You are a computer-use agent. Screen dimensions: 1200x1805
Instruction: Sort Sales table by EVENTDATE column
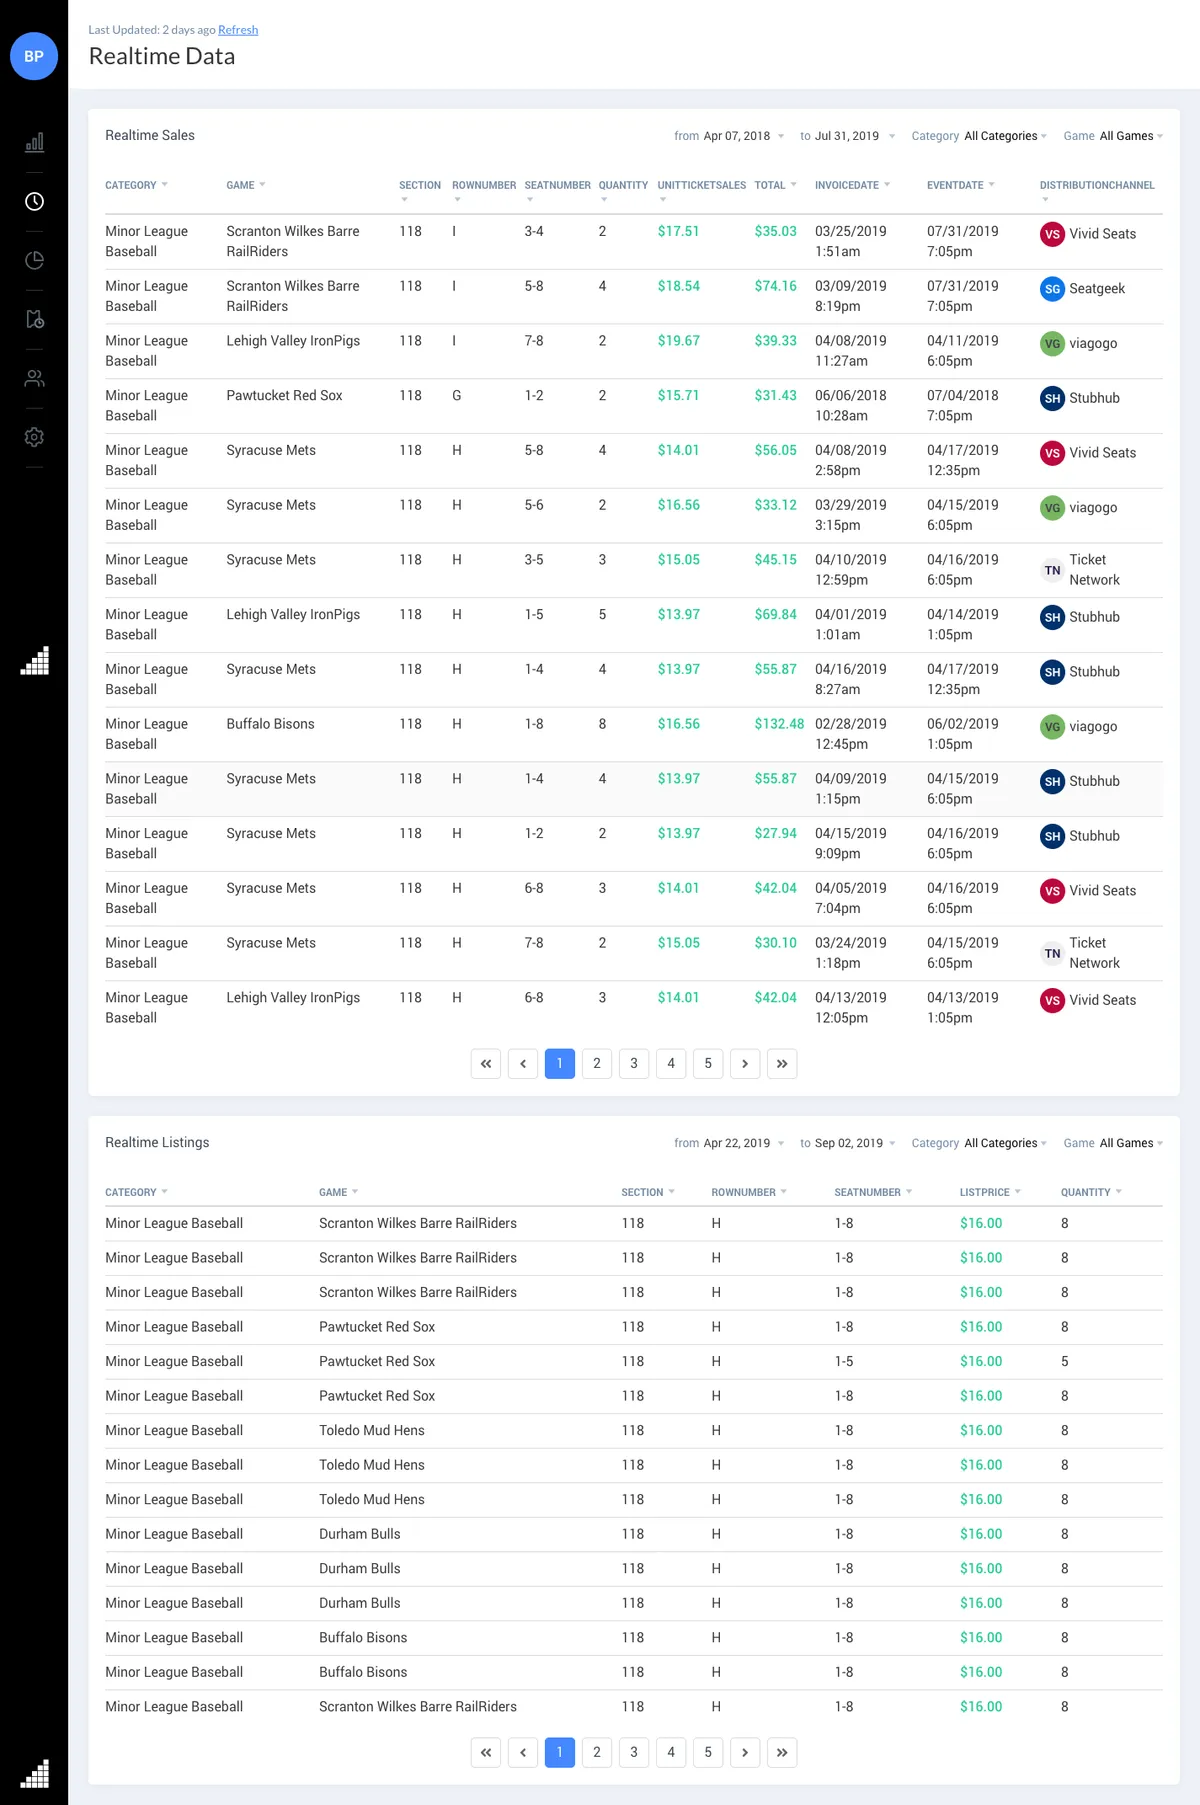point(960,185)
